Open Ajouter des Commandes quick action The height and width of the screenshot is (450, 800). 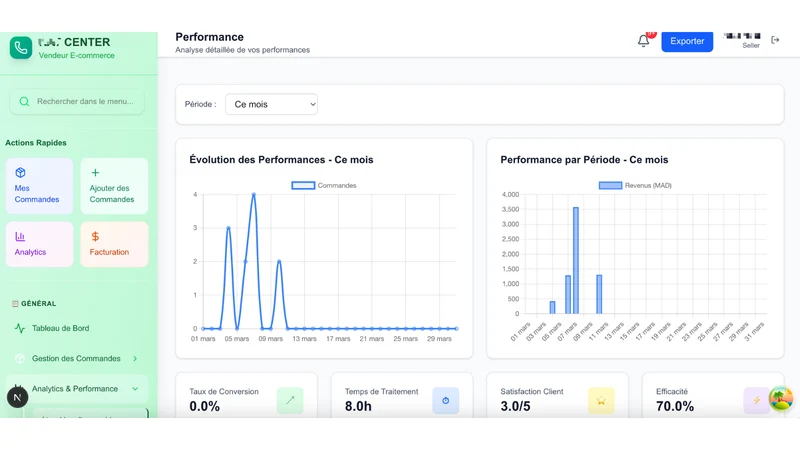click(114, 186)
